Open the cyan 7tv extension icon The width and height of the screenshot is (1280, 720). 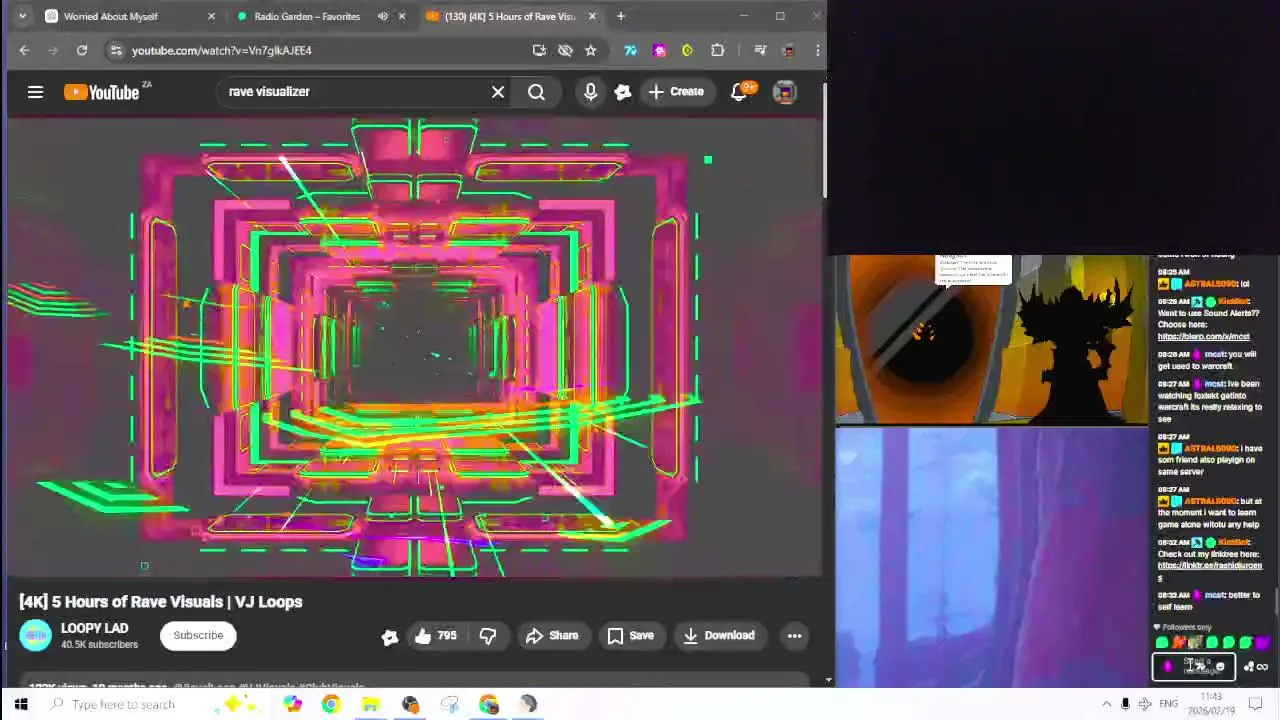tap(630, 50)
